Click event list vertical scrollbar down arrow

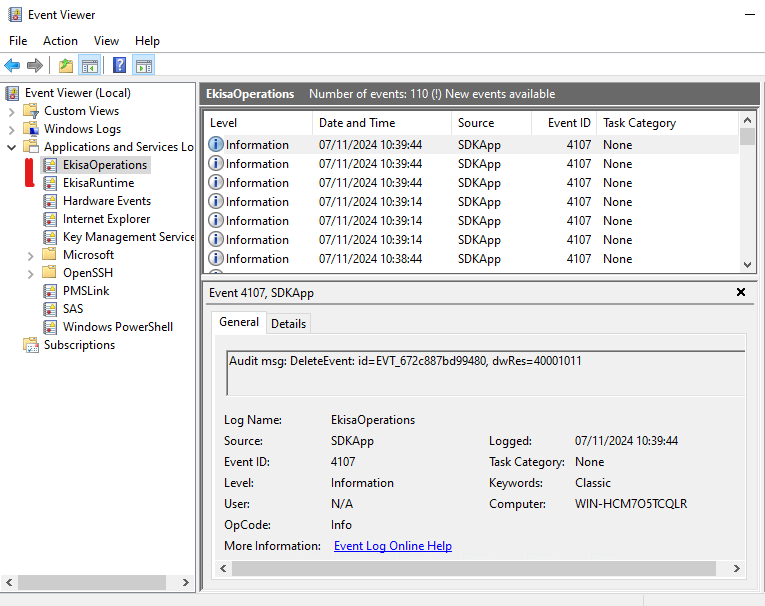click(x=747, y=264)
